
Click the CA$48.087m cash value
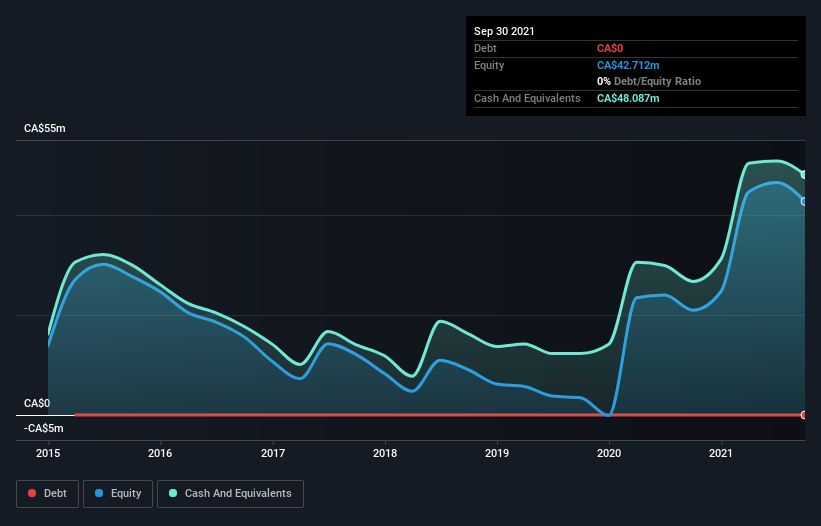tap(628, 98)
